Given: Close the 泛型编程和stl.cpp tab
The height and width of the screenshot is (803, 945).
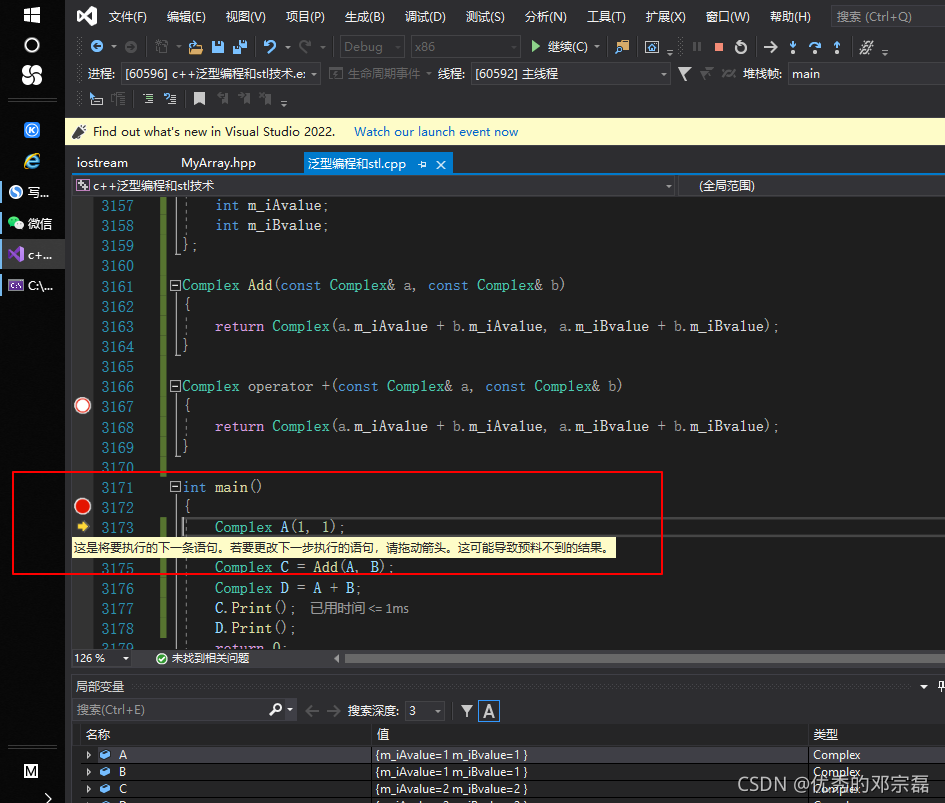Looking at the screenshot, I should pos(441,165).
